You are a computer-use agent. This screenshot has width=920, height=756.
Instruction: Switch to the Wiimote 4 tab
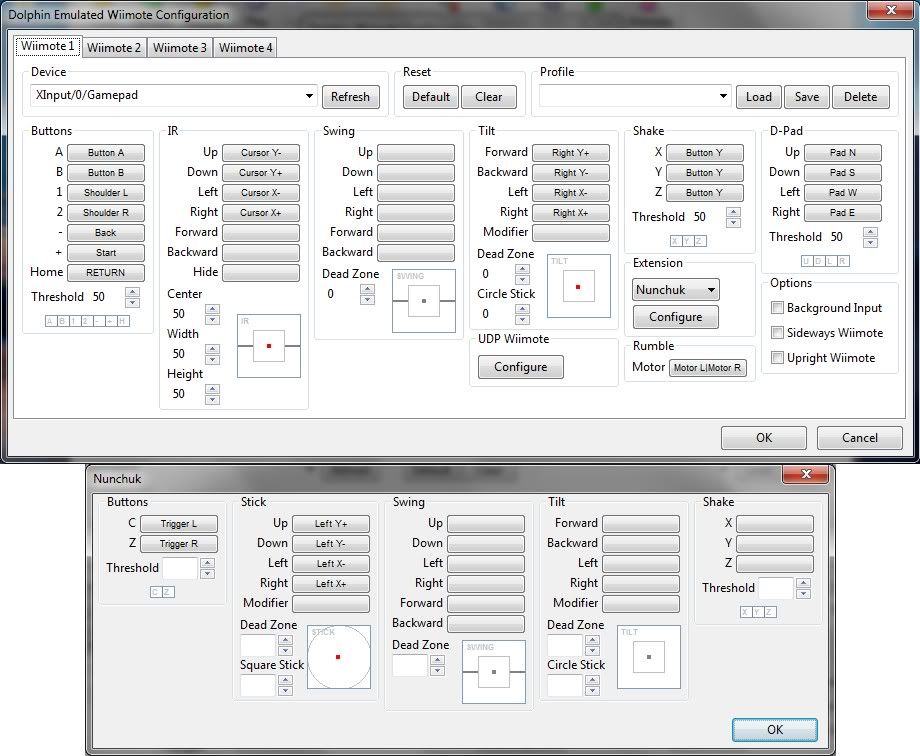245,48
